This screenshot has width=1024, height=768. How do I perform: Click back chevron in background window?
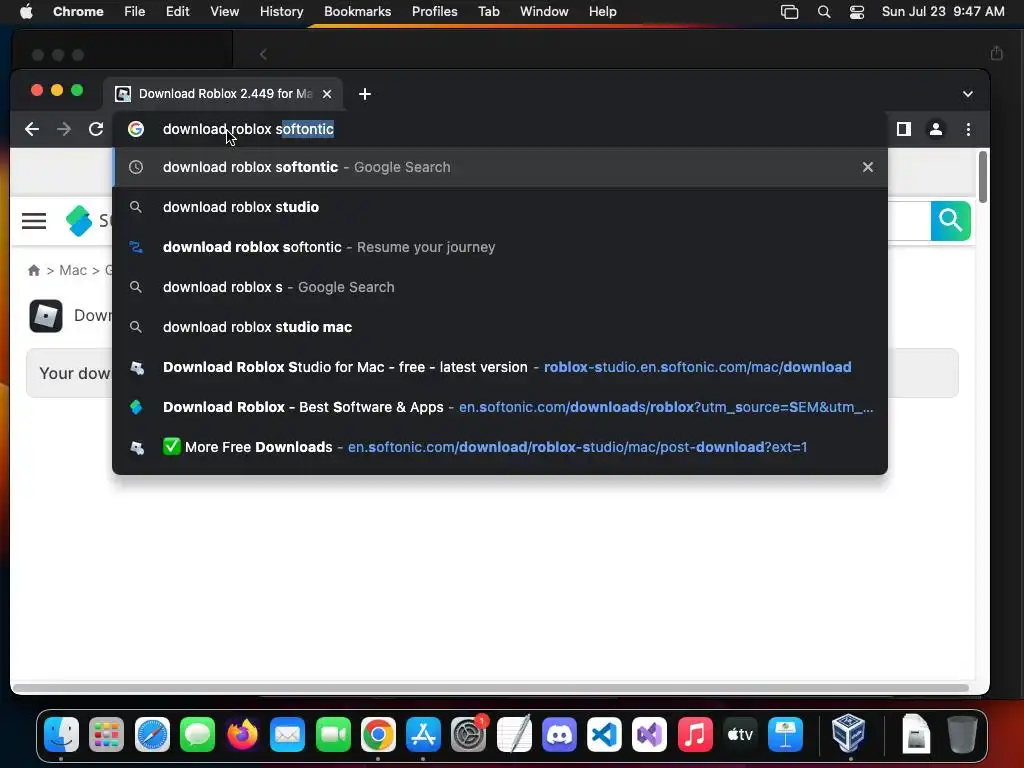click(263, 54)
